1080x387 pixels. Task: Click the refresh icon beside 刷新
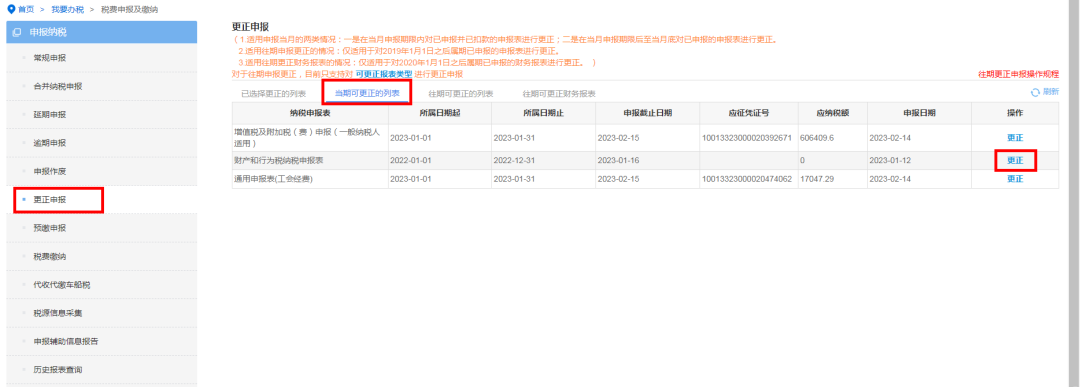pos(1035,92)
